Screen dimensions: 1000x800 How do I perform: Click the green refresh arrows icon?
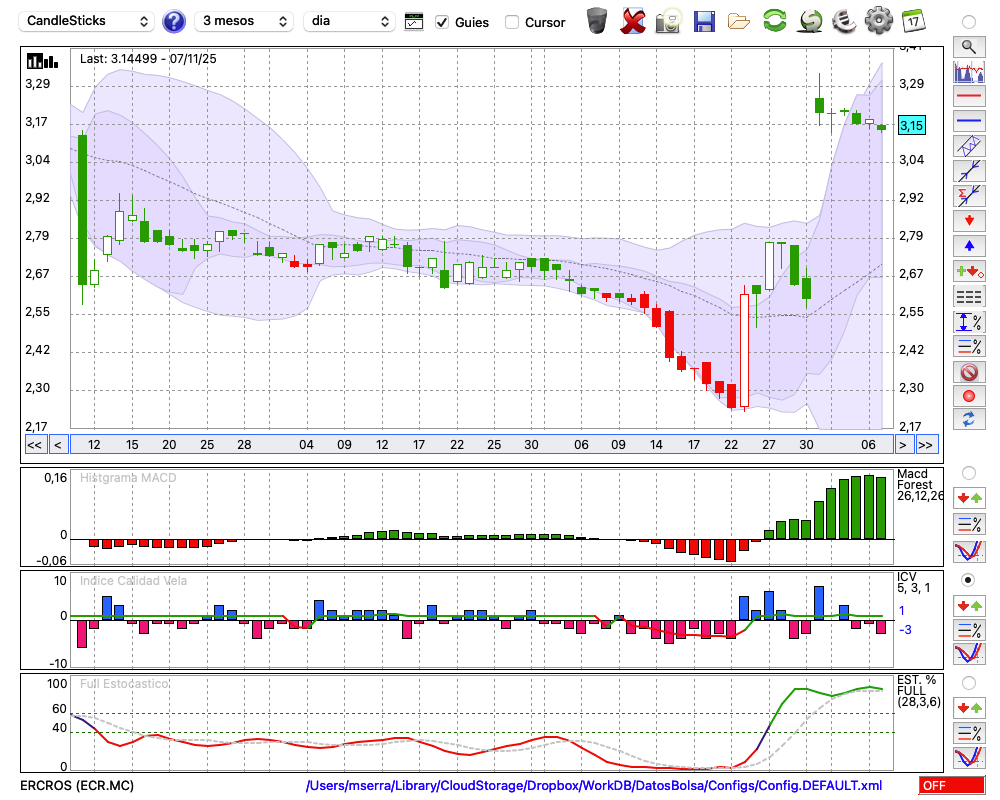(774, 20)
